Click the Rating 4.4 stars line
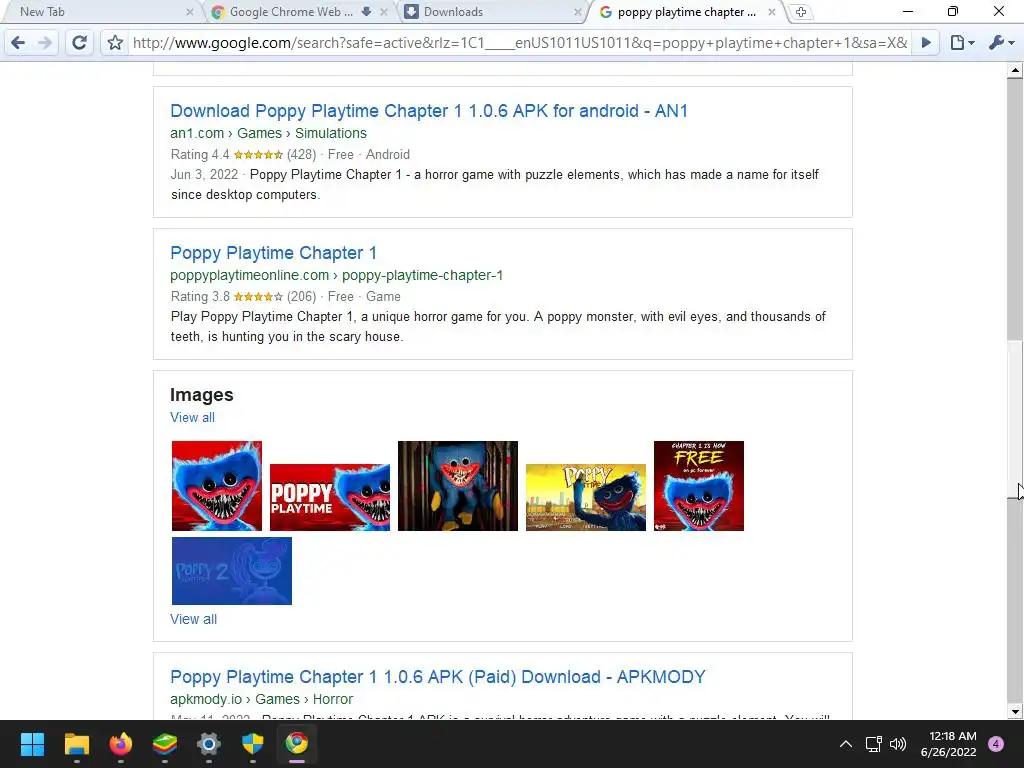Image resolution: width=1024 pixels, height=768 pixels. [290, 155]
